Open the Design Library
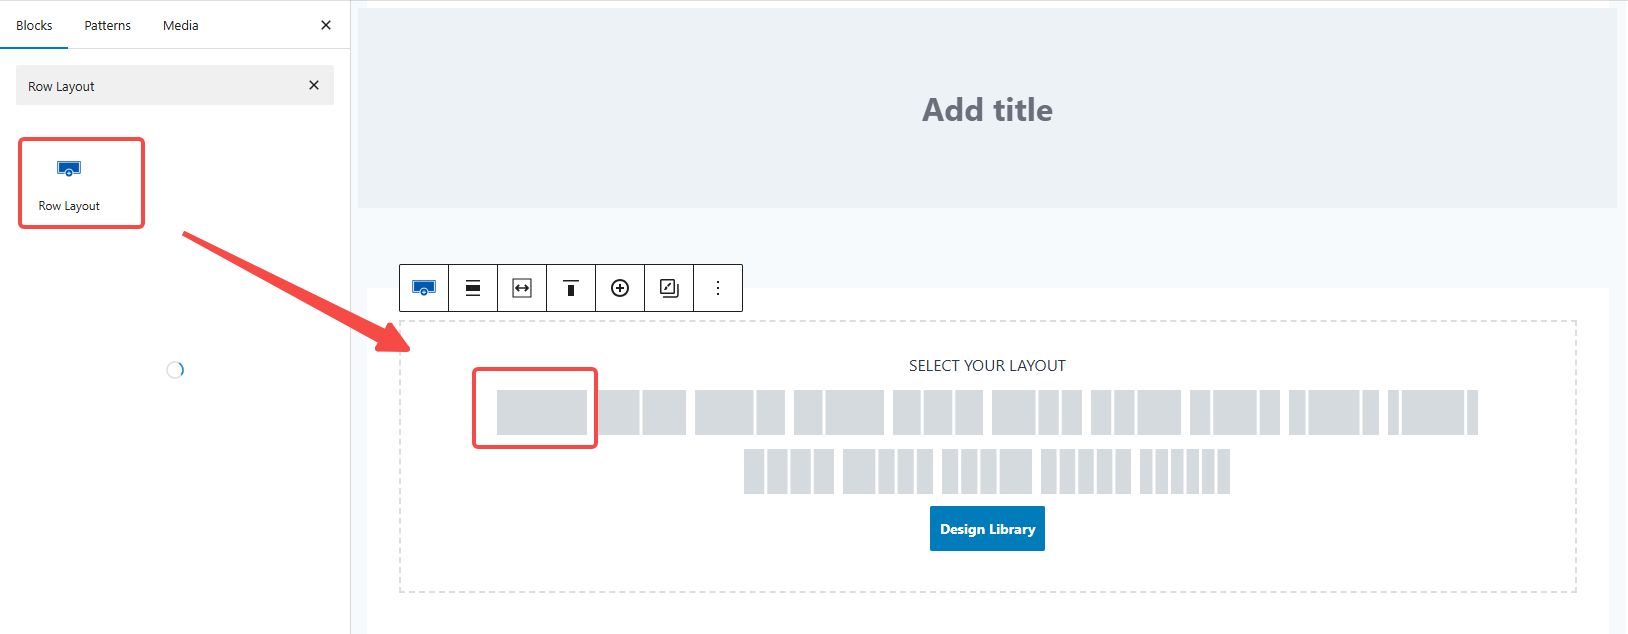This screenshot has width=1628, height=634. click(987, 529)
